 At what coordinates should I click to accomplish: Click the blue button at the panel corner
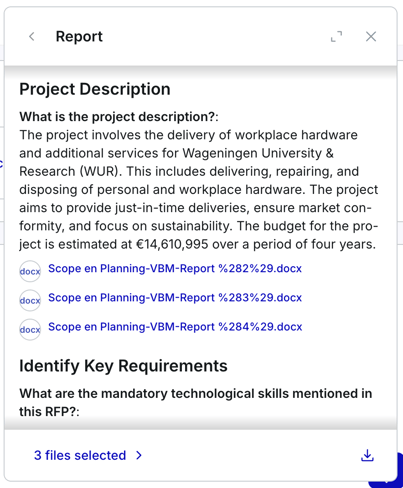[386, 473]
